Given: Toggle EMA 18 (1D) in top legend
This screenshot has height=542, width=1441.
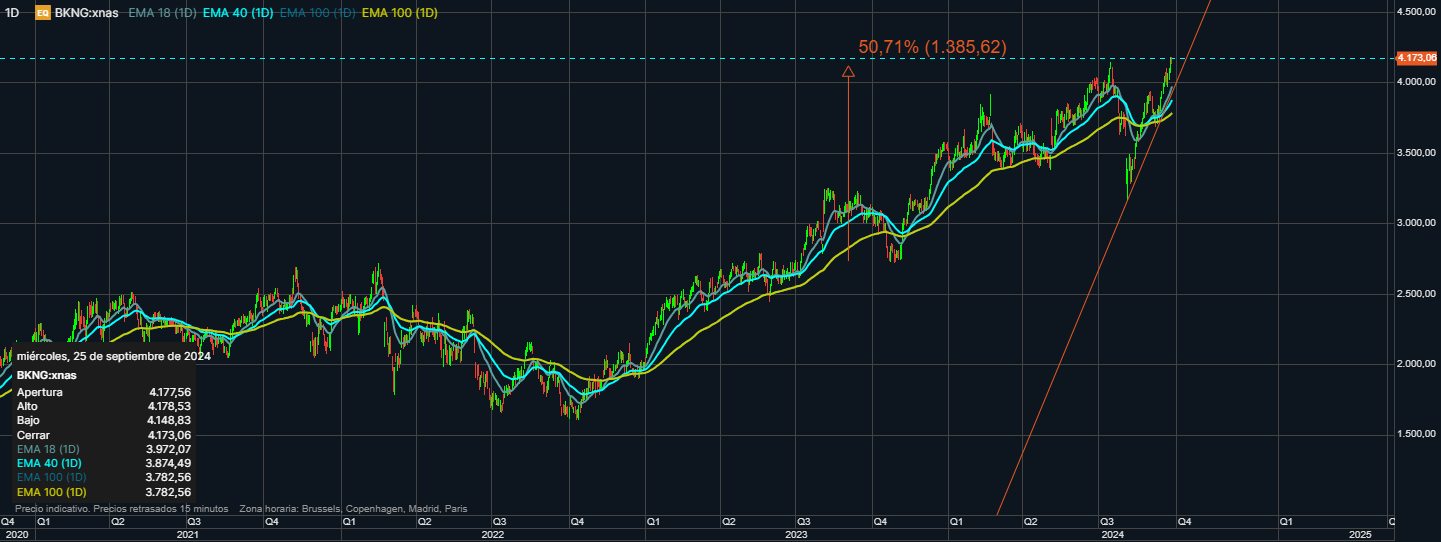Looking at the screenshot, I should click(163, 13).
